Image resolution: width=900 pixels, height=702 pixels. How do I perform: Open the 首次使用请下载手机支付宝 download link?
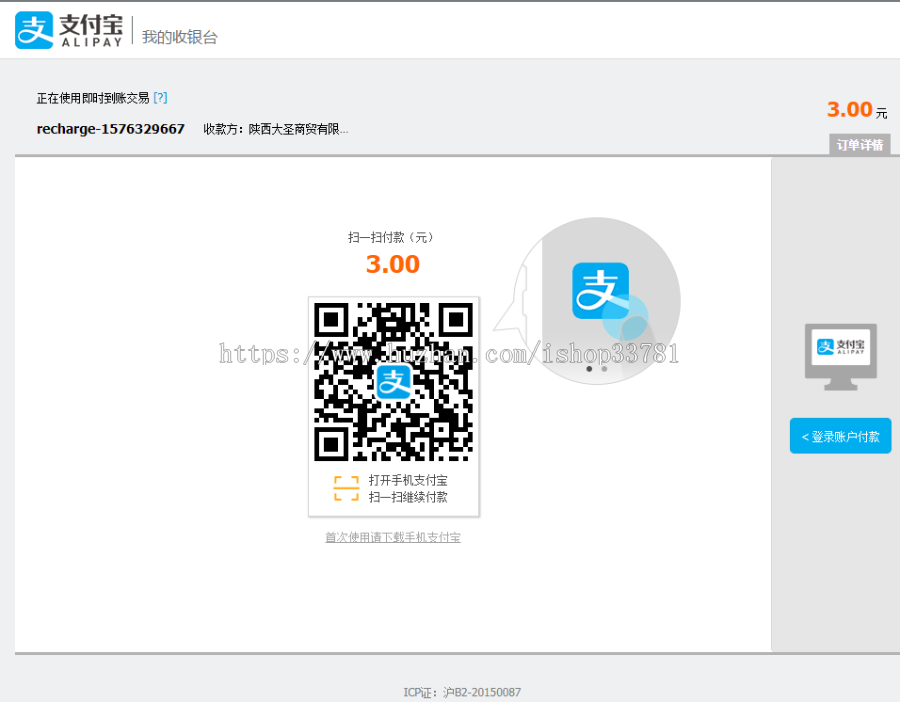(x=393, y=537)
